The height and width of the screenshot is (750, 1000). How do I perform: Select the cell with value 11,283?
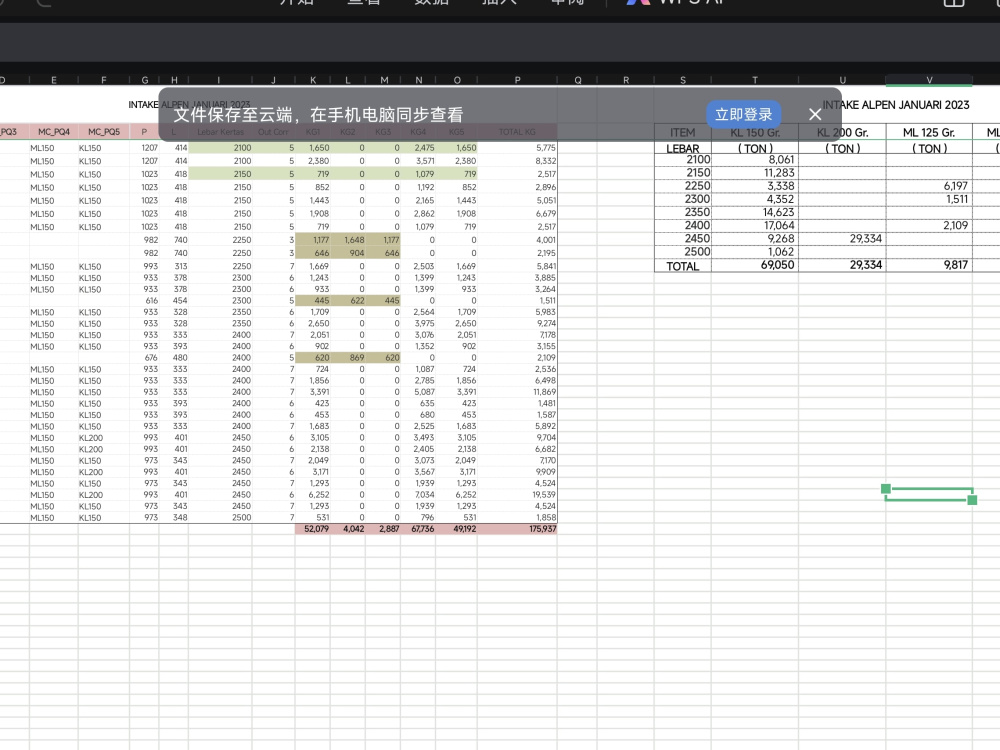coord(754,173)
